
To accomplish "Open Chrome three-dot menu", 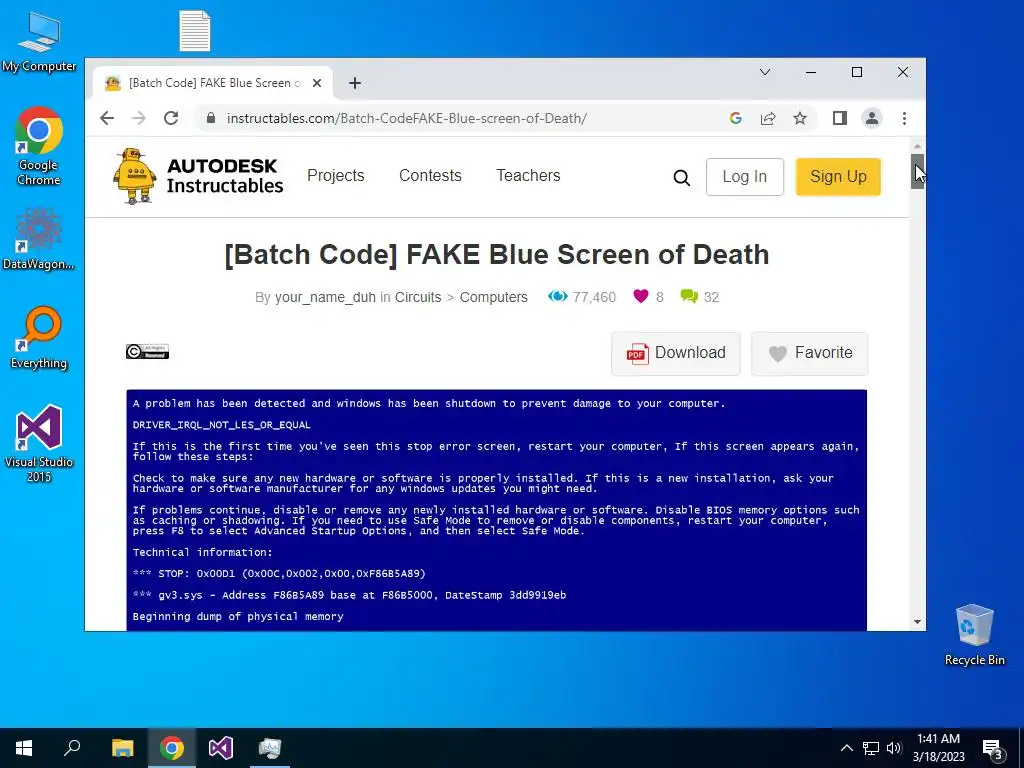I will tap(904, 118).
